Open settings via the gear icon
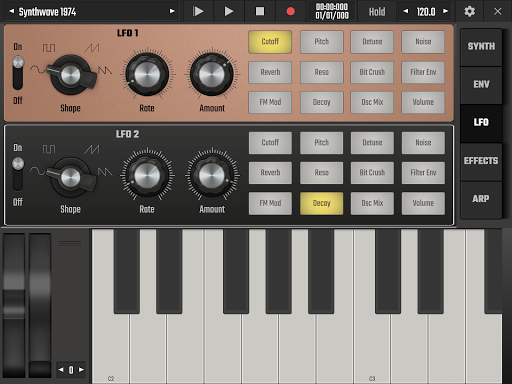 (470, 11)
